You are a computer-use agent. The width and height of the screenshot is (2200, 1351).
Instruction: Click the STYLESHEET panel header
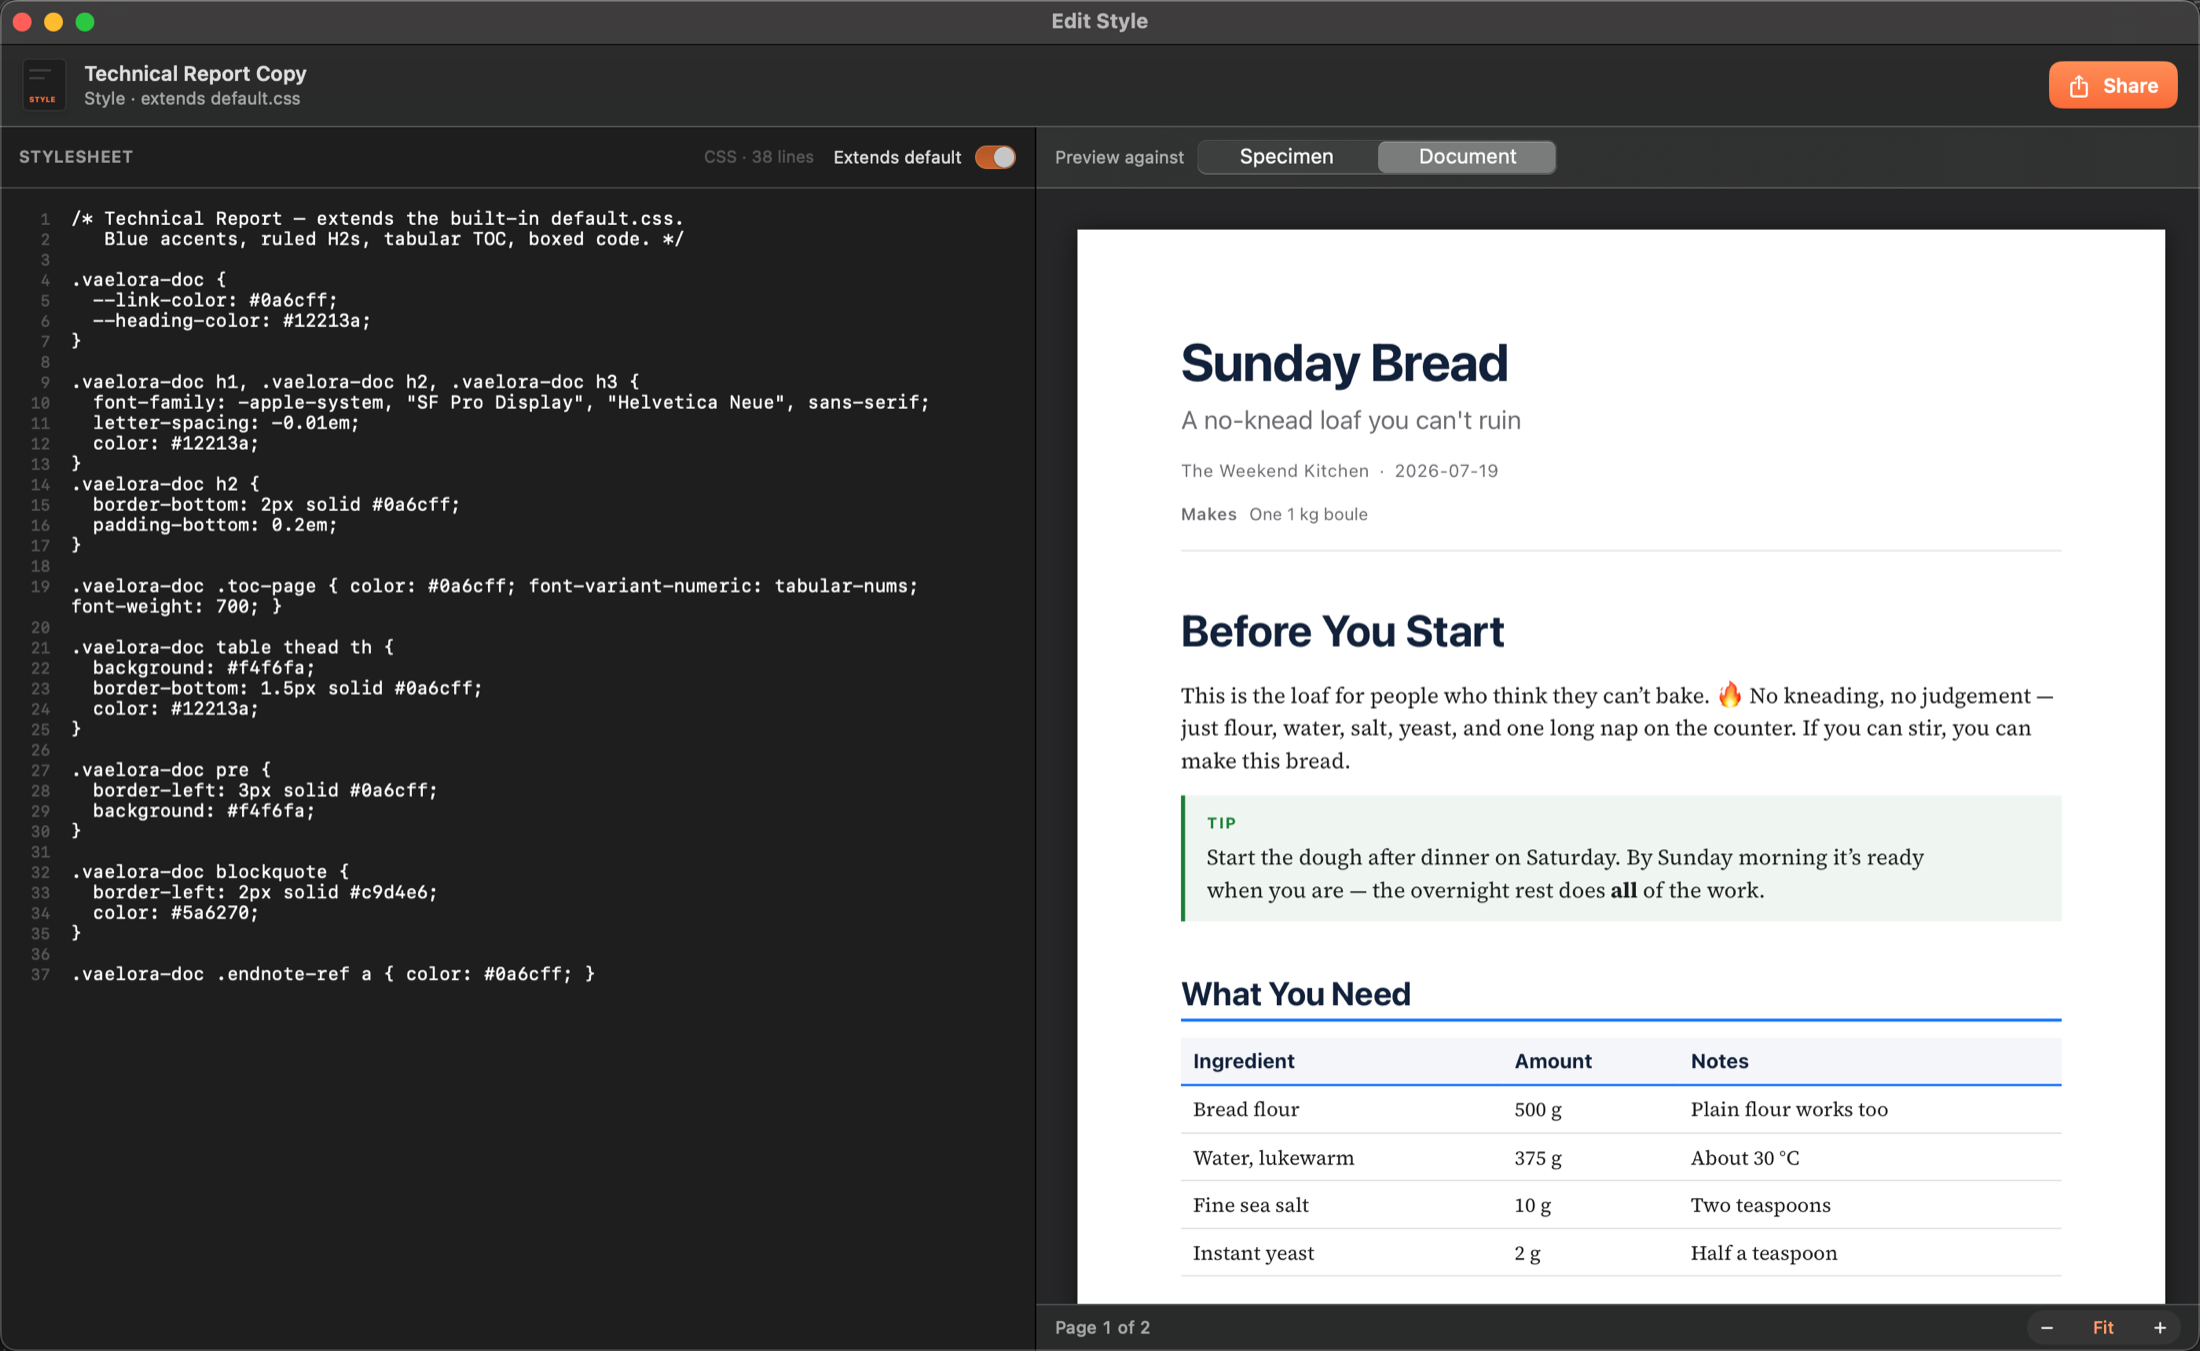pyautogui.click(x=76, y=157)
